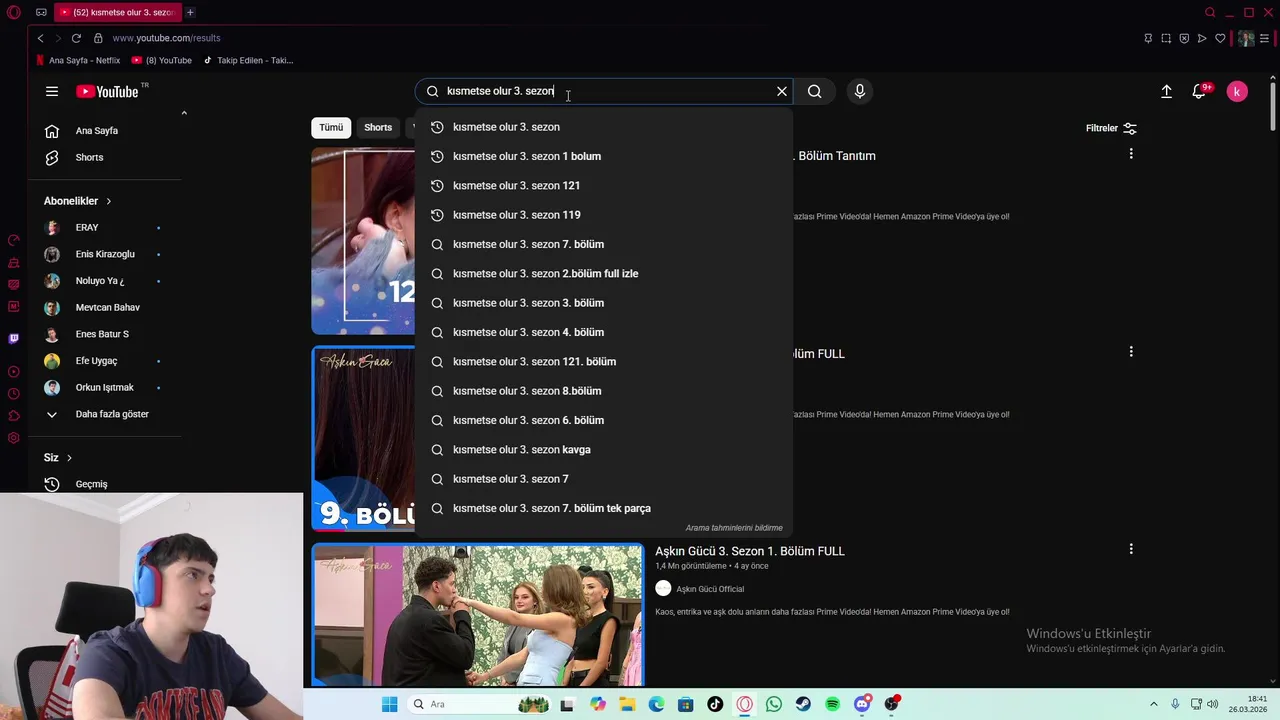The height and width of the screenshot is (720, 1280).
Task: Select suggestion 'kısmetse olur 3. sezon 2.bölüm full izle'
Action: coord(604,273)
